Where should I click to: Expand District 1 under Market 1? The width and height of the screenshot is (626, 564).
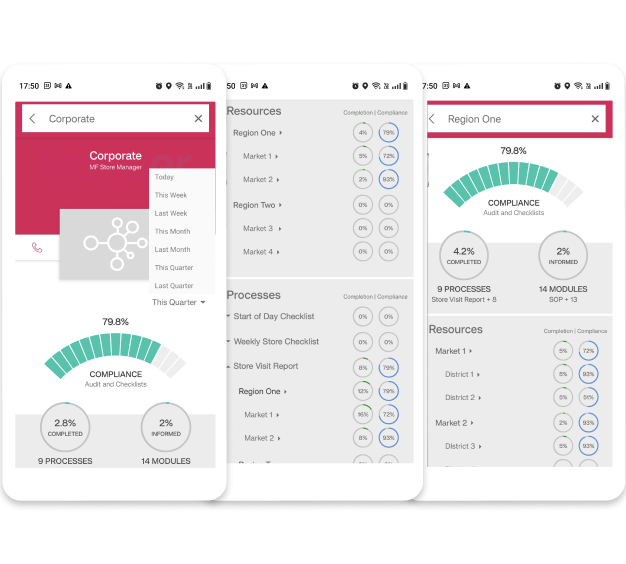[x=463, y=374]
